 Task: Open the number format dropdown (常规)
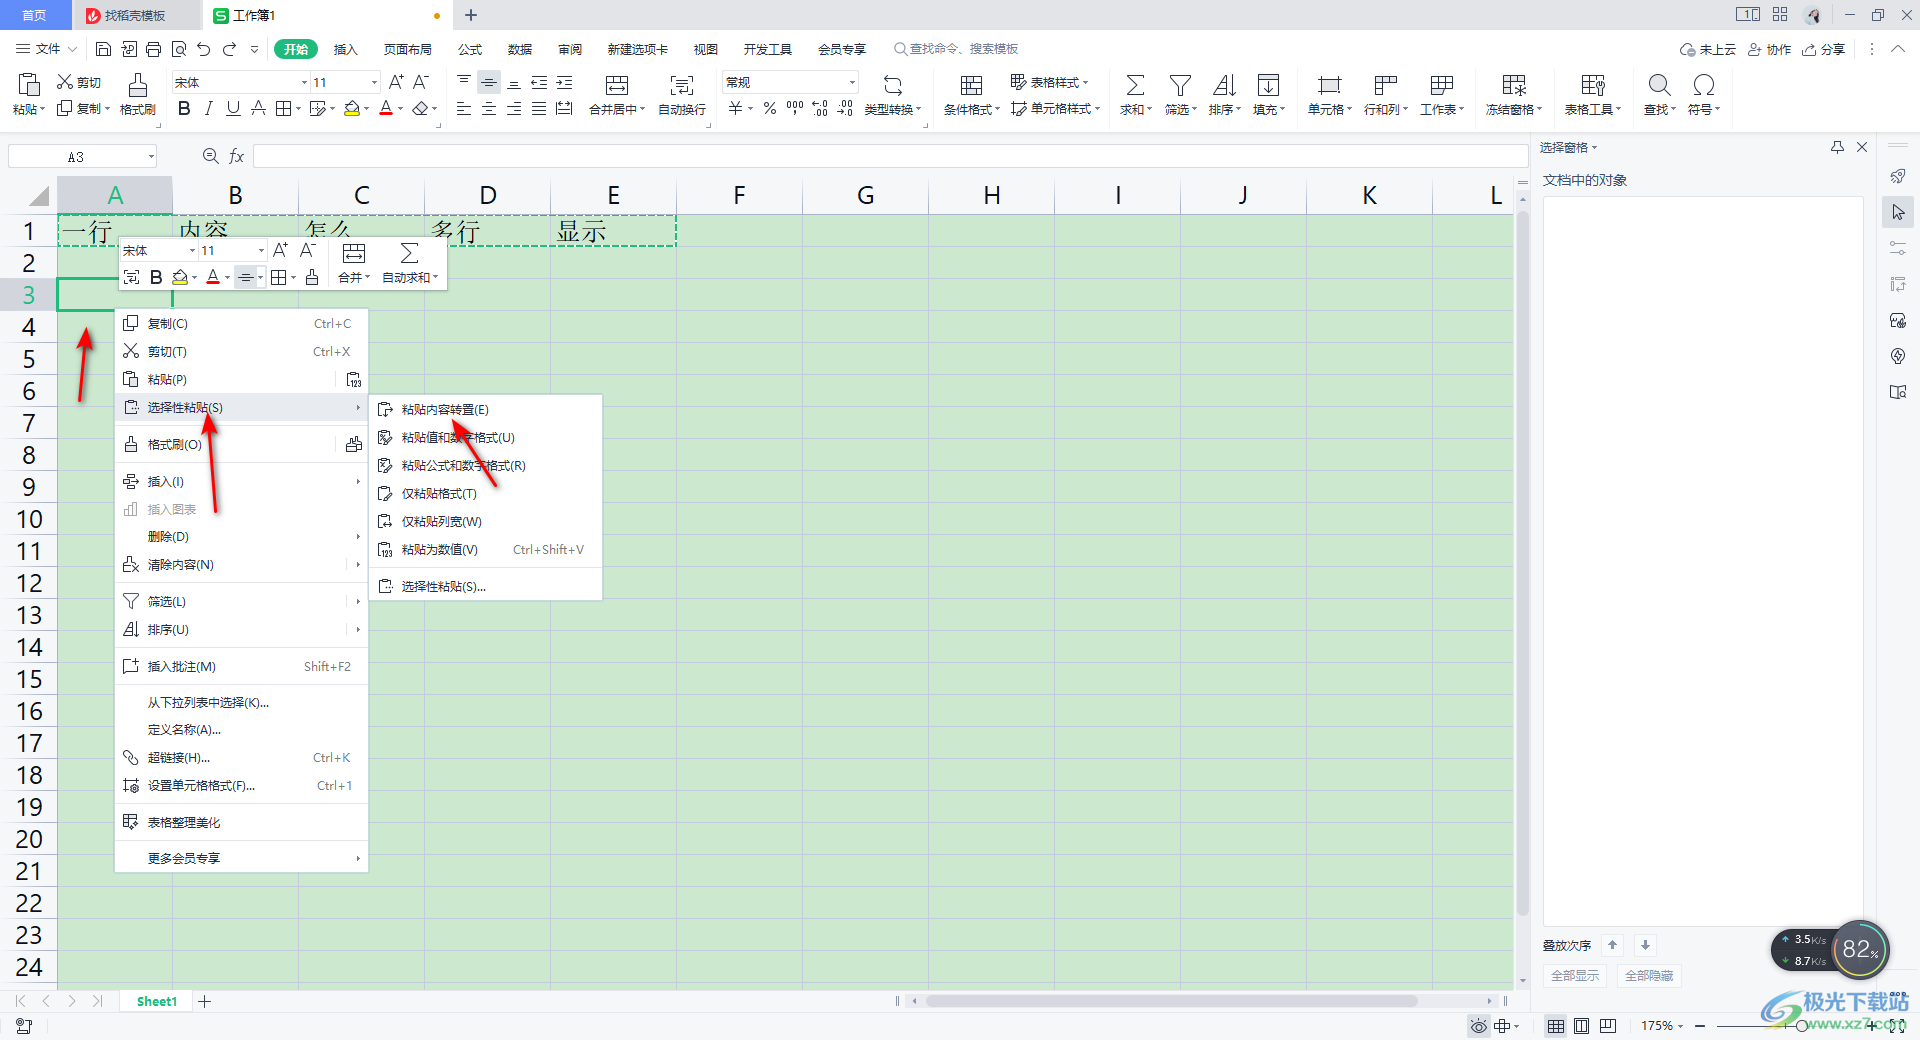[852, 83]
